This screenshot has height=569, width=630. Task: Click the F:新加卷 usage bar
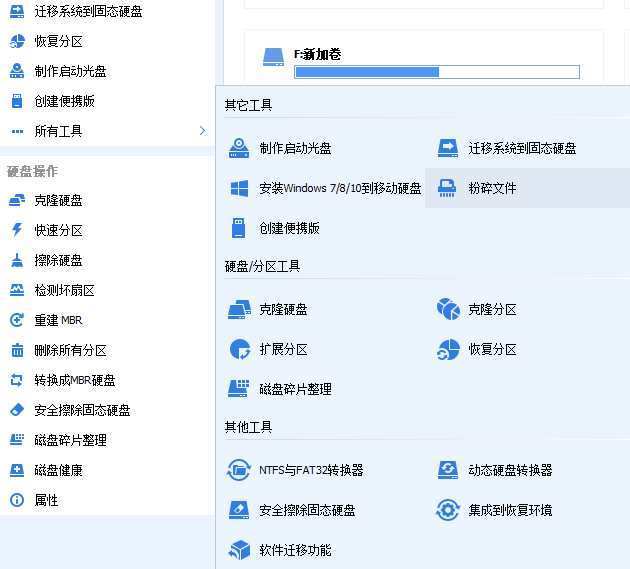[437, 72]
